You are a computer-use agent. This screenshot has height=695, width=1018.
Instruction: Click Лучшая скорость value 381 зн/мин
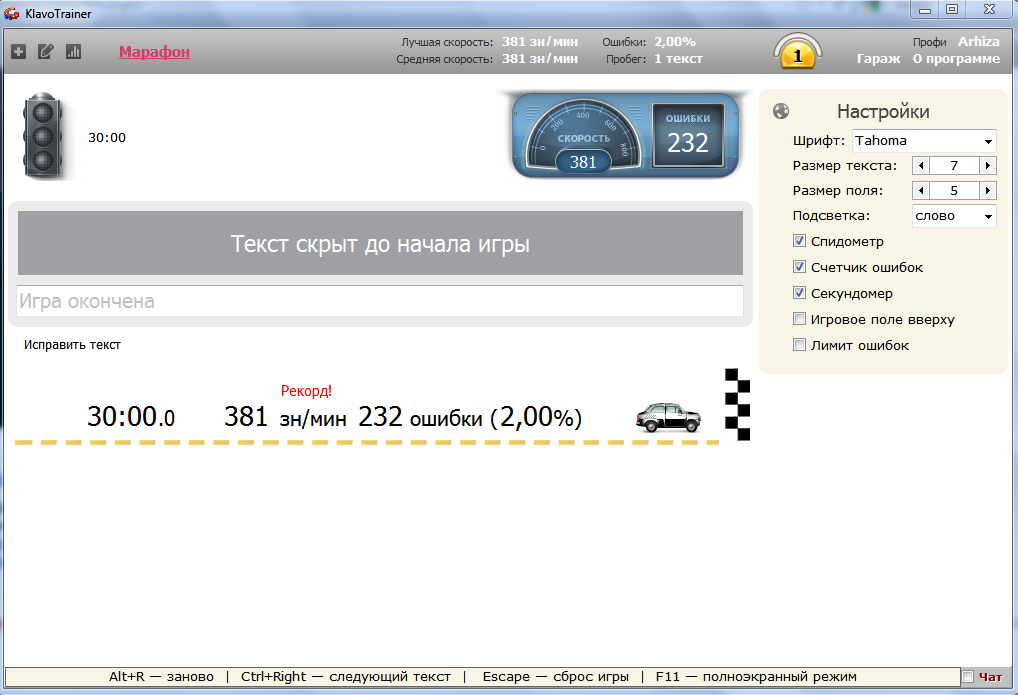[540, 42]
